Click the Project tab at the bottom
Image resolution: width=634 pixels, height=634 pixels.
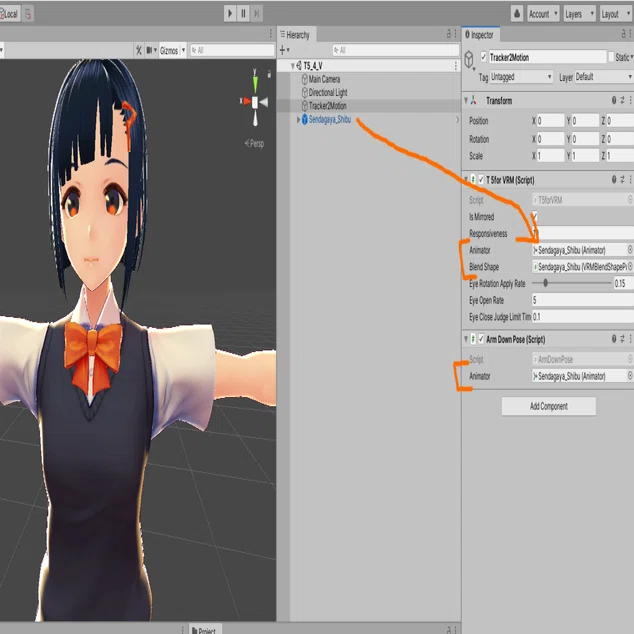(205, 630)
